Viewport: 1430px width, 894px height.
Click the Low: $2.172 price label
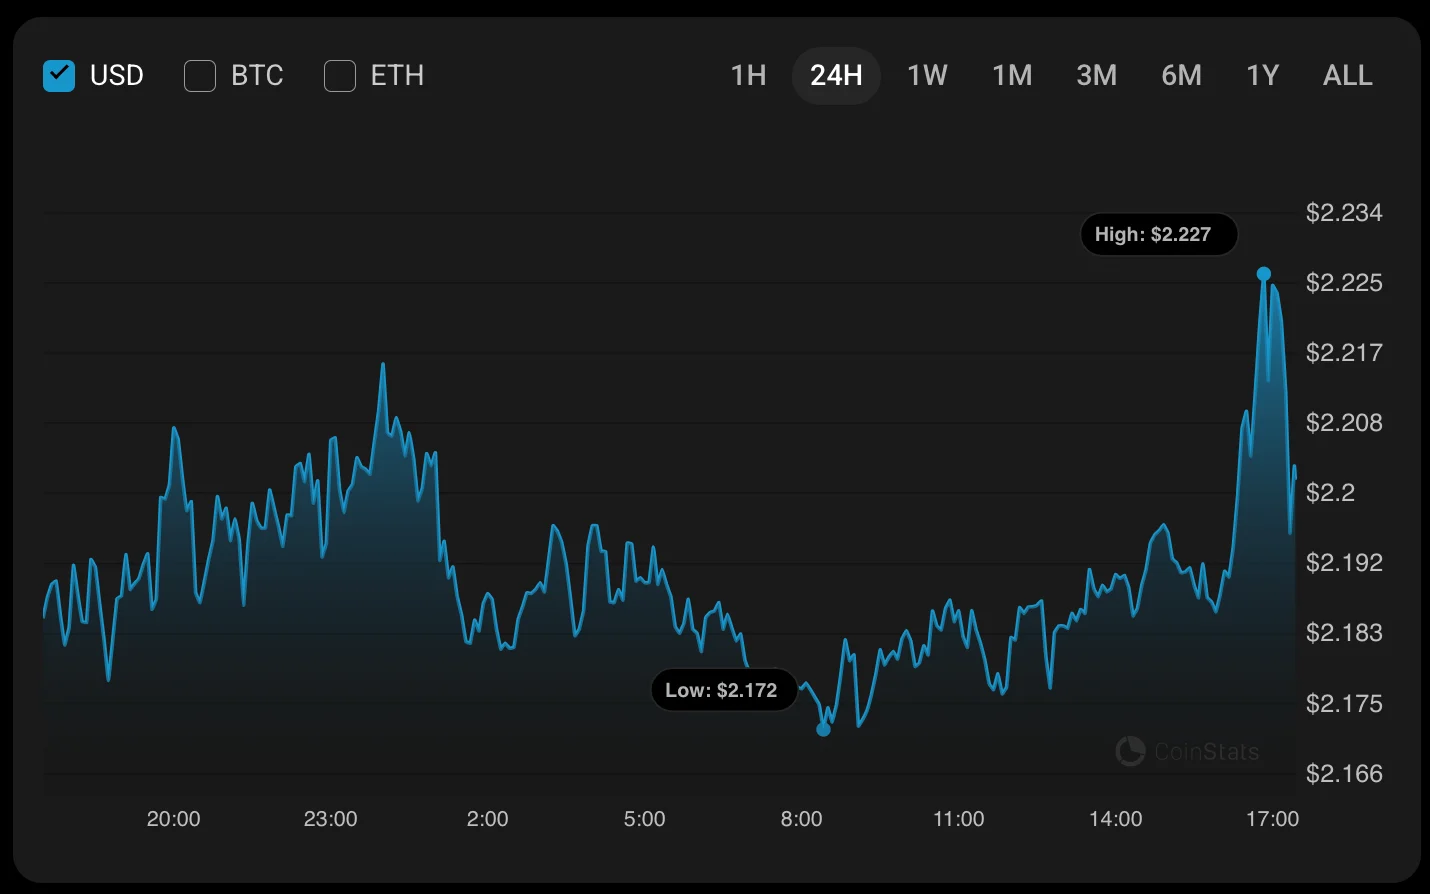tap(724, 690)
